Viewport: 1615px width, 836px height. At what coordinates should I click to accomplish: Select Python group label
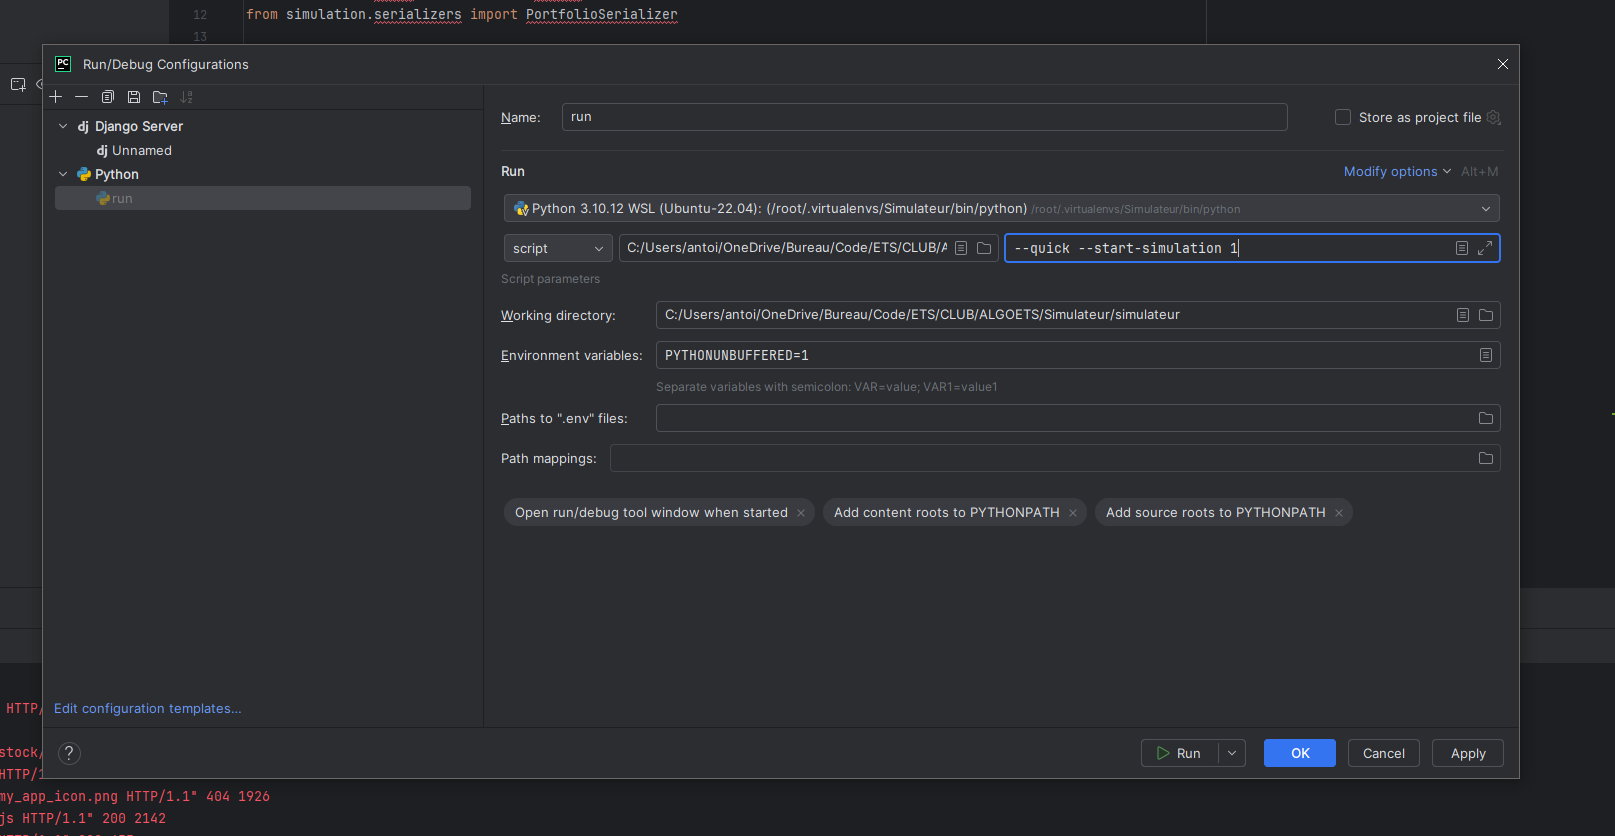click(x=117, y=174)
